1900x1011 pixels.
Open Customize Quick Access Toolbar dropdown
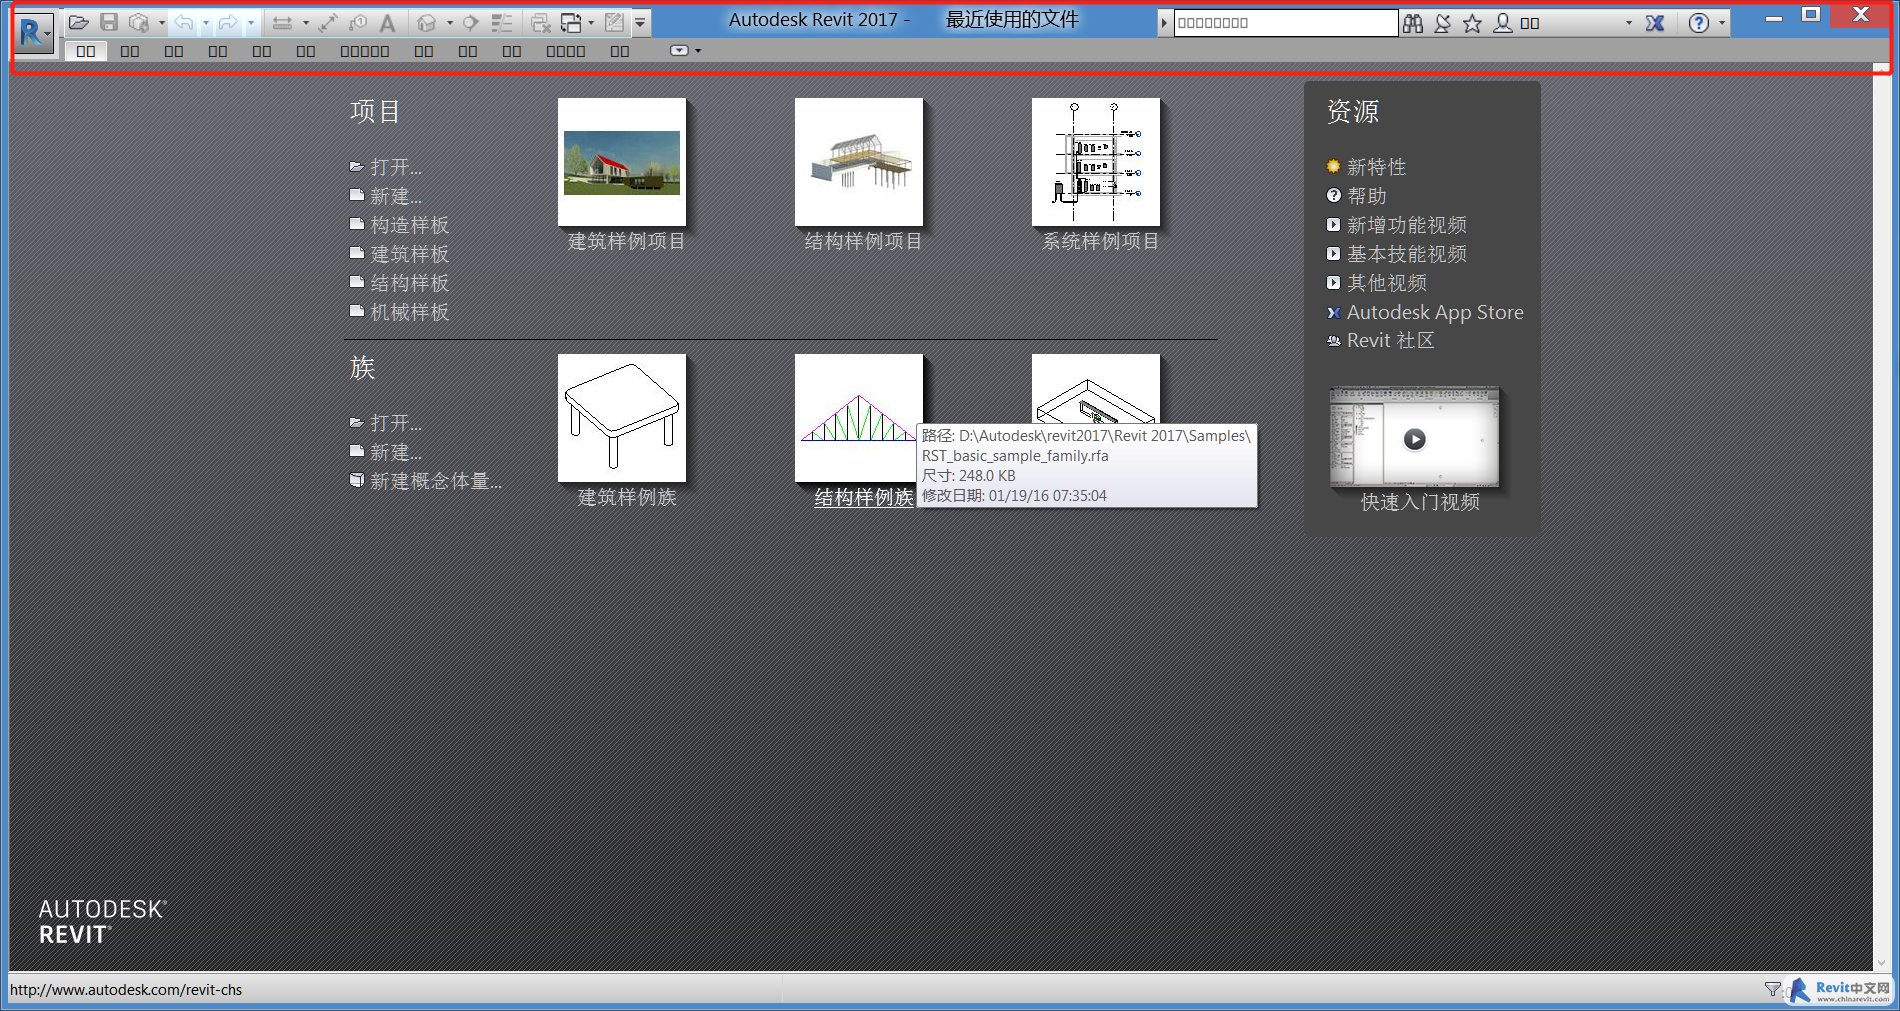[x=640, y=22]
